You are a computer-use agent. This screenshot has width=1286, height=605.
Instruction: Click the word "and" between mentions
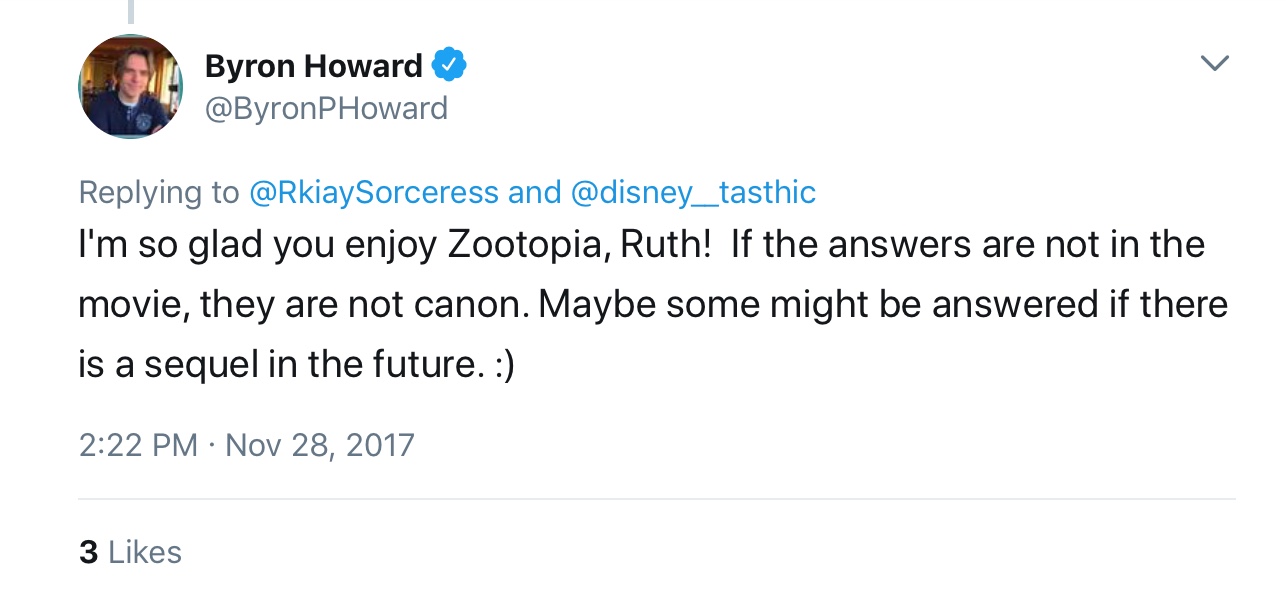pyautogui.click(x=534, y=192)
